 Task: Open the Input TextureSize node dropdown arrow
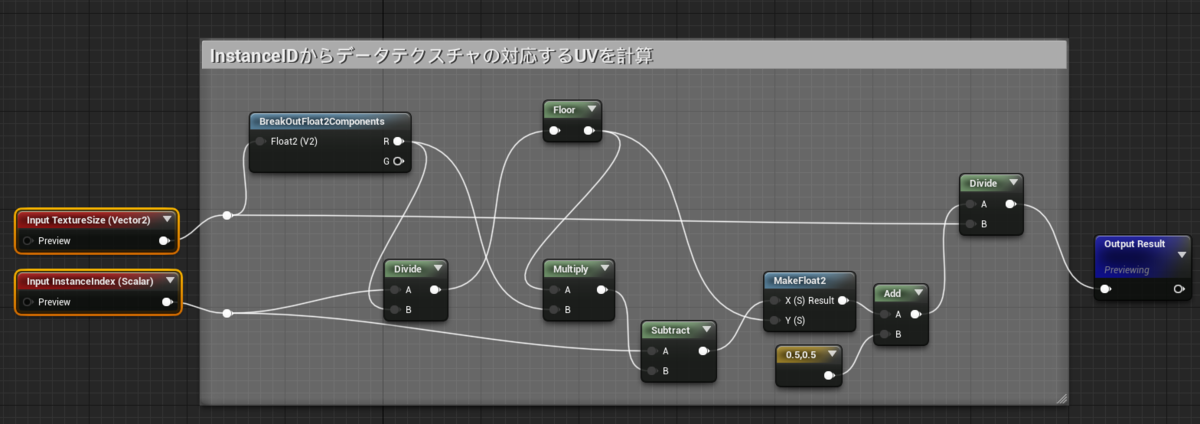pyautogui.click(x=167, y=220)
